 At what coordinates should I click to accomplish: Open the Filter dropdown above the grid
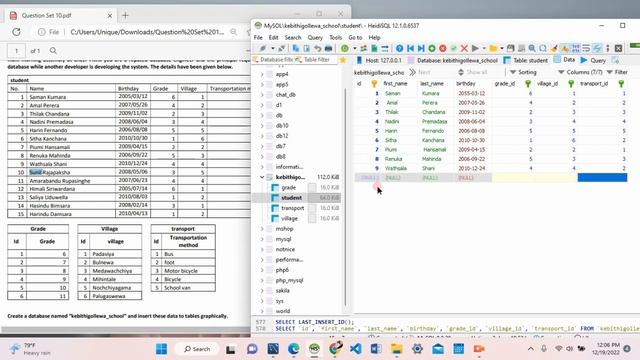tap(617, 72)
